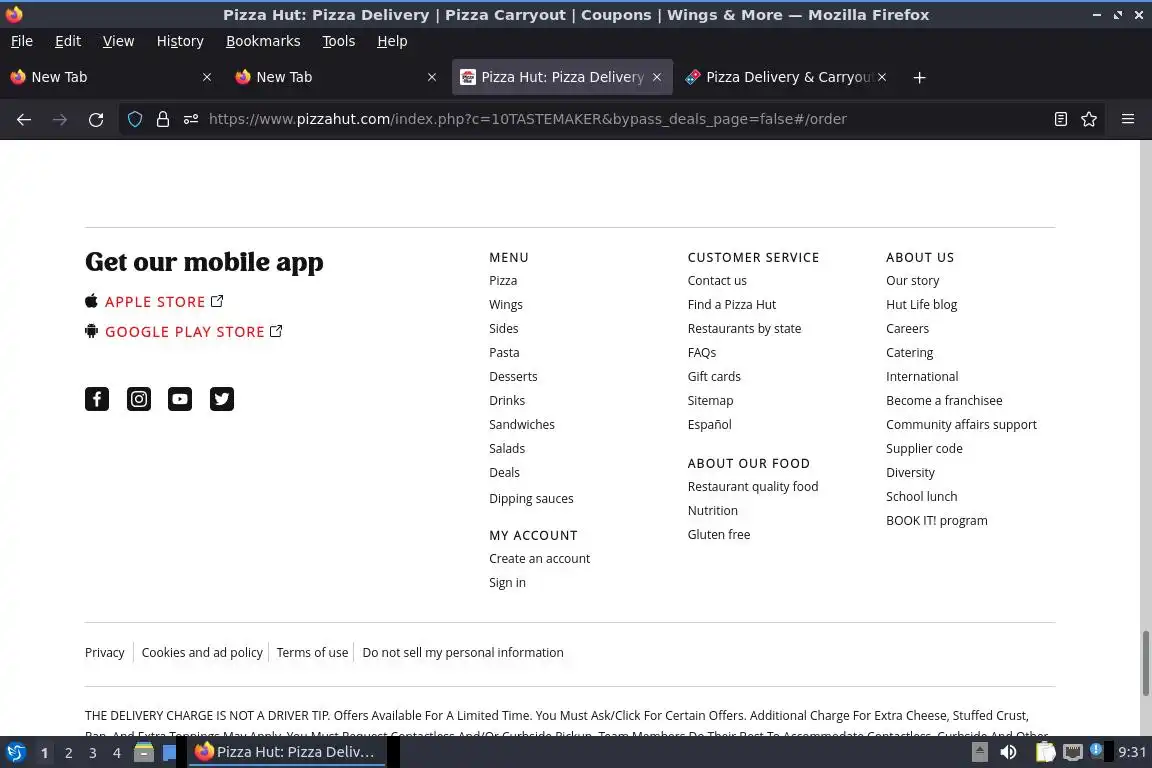Screen dimensions: 1152x768
Task: Open site permissions icon in address bar
Action: click(191, 119)
